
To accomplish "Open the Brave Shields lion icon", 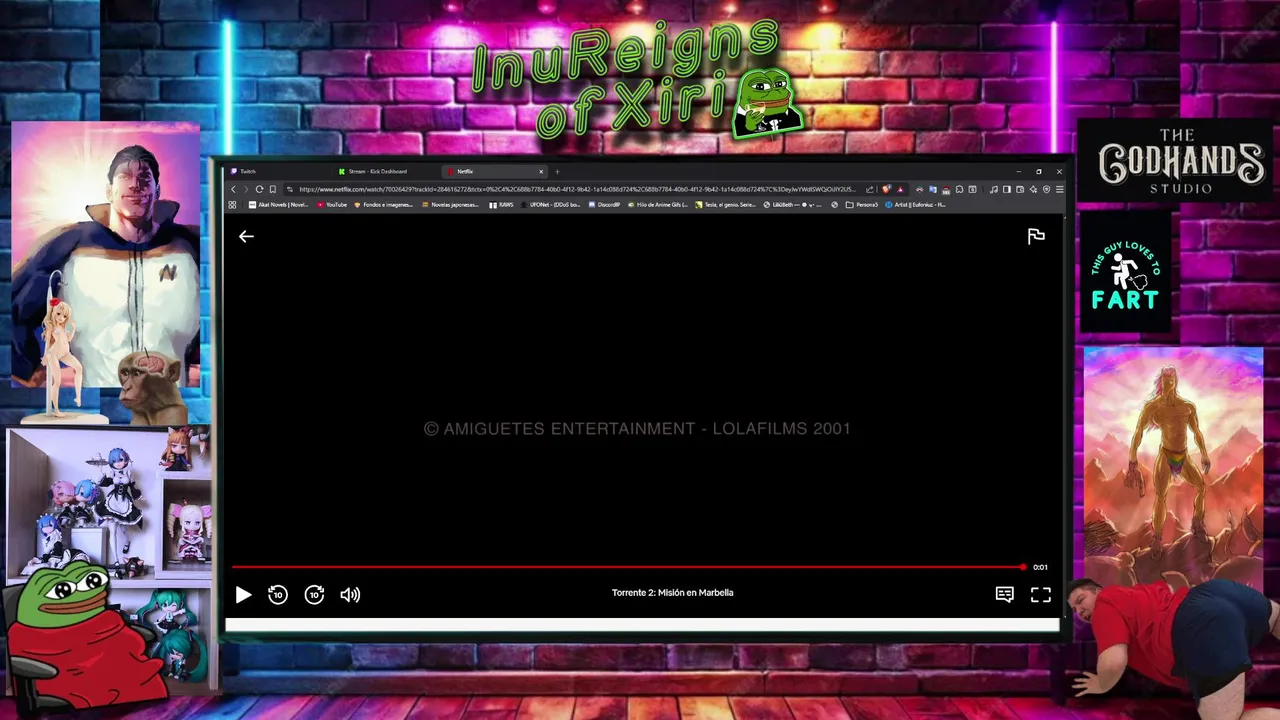I will 886,189.
